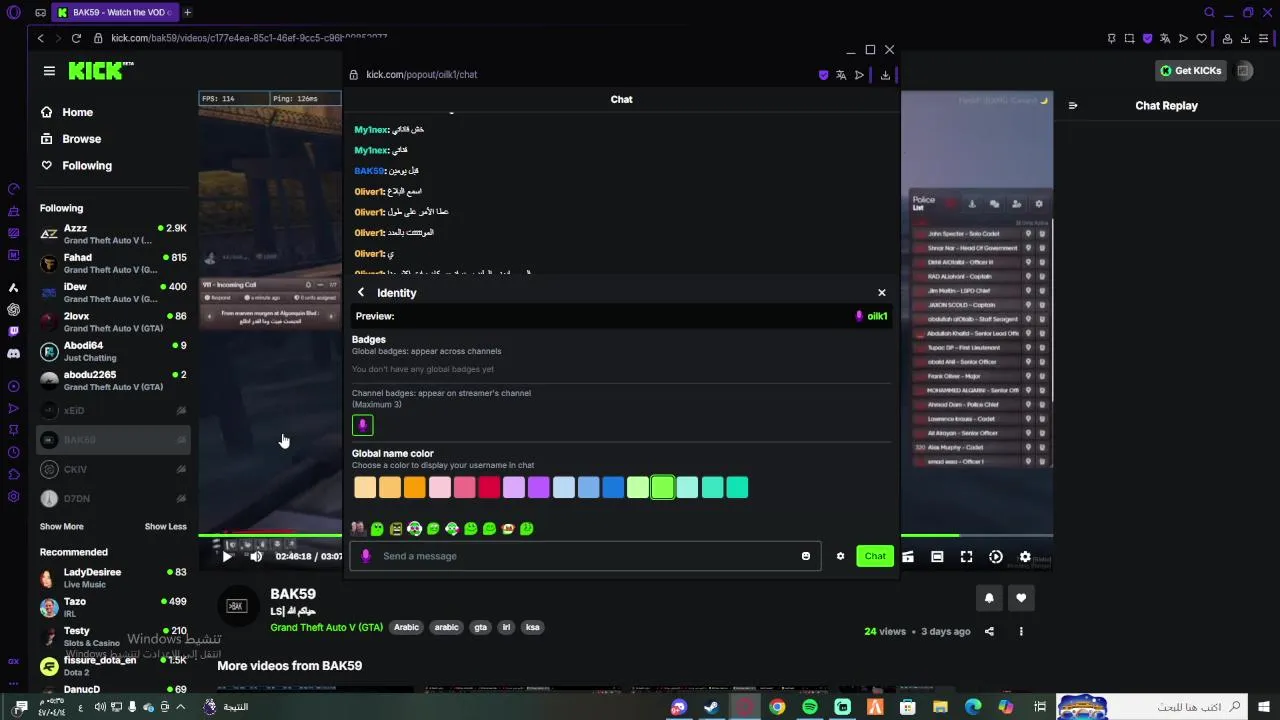Open browser easy setup menu

click(x=1265, y=38)
